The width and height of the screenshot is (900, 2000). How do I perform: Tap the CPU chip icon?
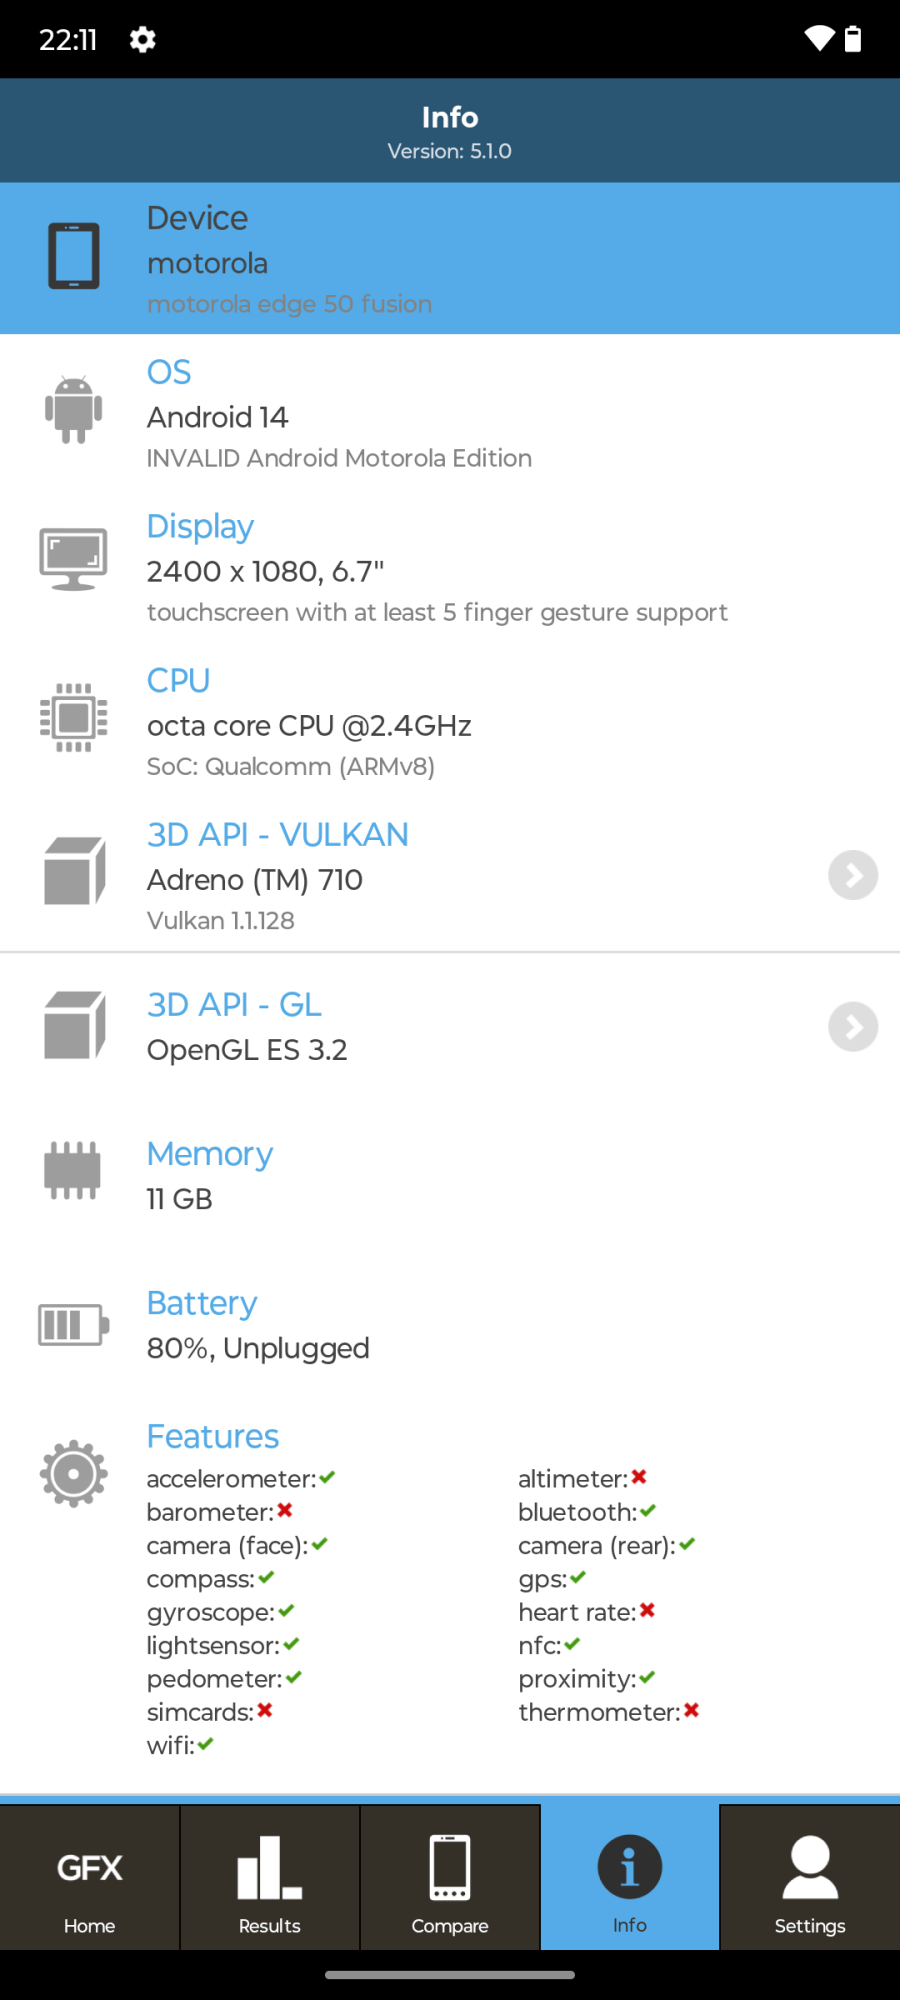74,717
